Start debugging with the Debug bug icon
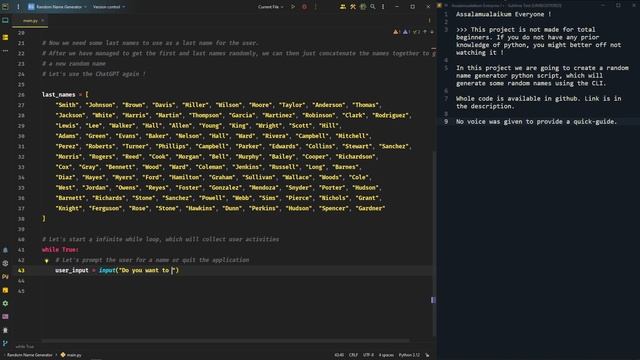 (x=304, y=7)
